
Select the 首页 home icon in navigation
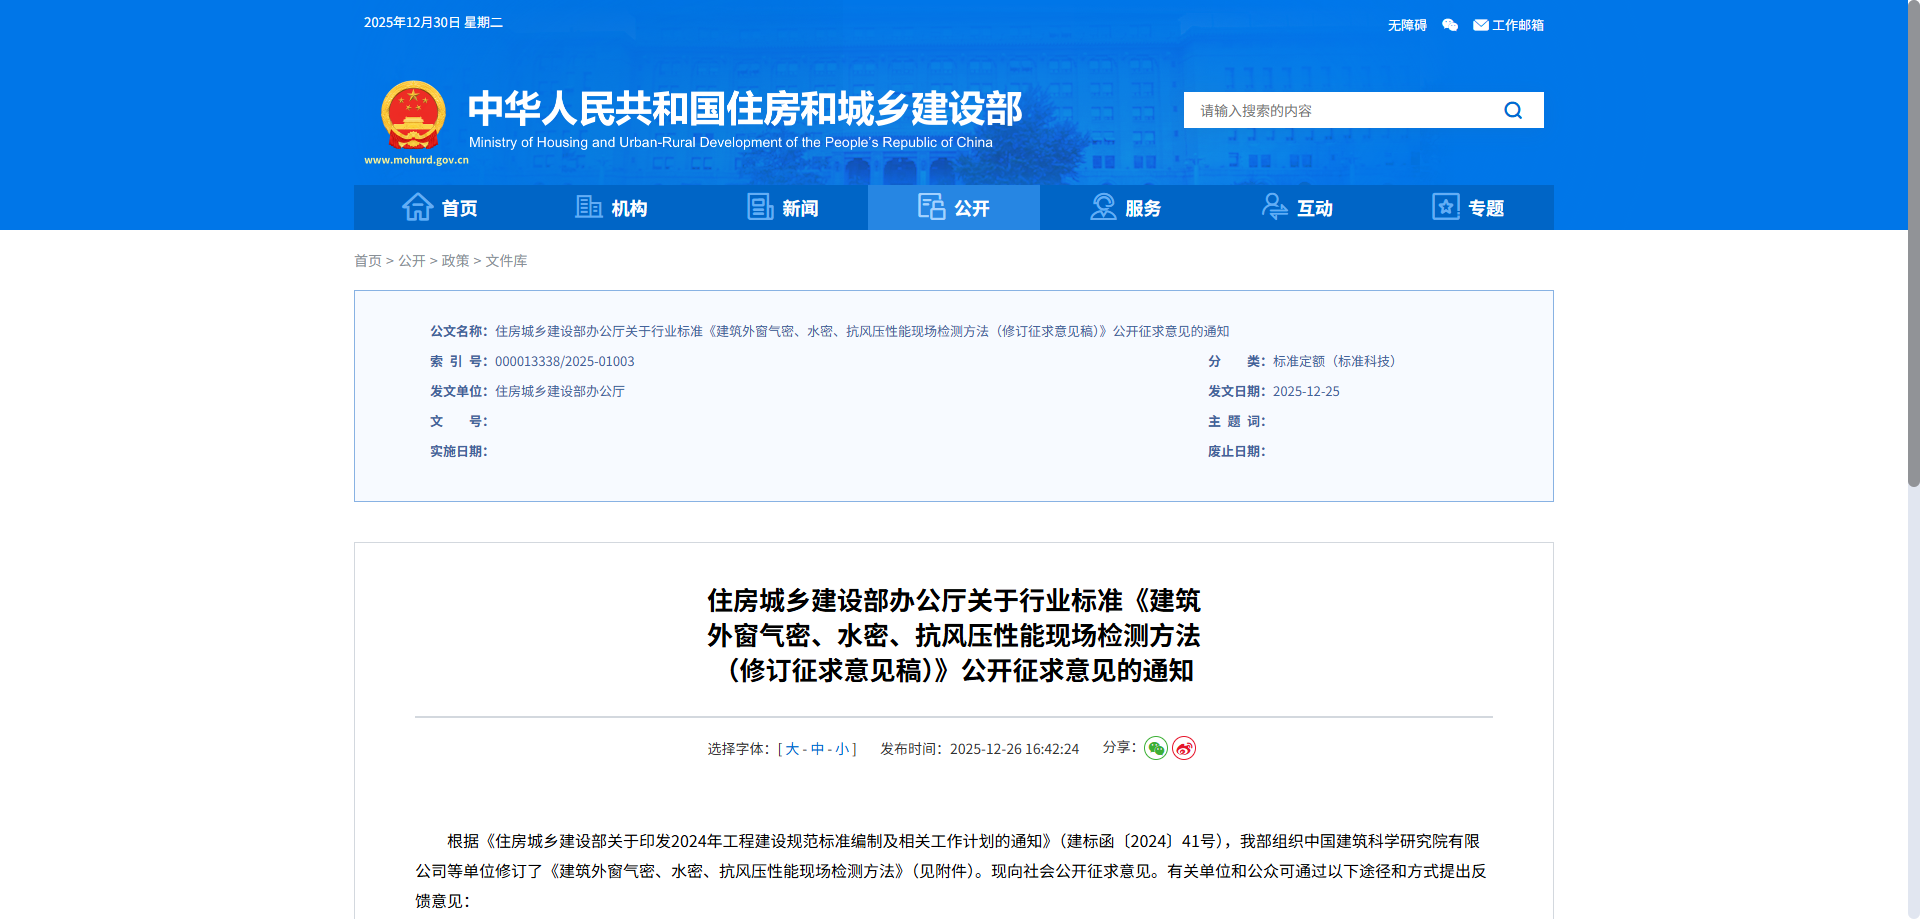(x=418, y=207)
